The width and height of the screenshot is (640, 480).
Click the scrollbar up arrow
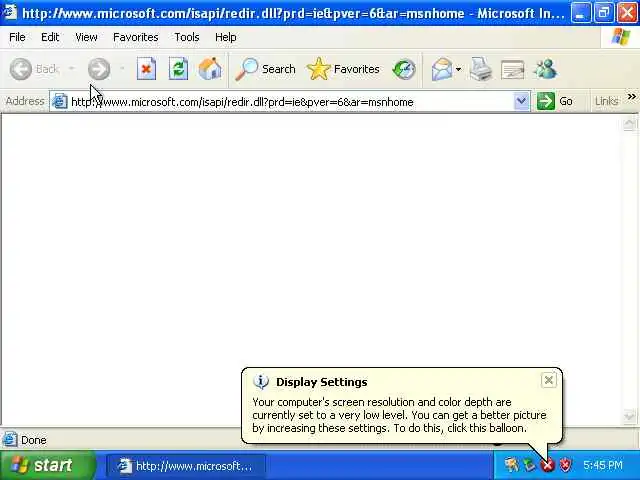629,124
